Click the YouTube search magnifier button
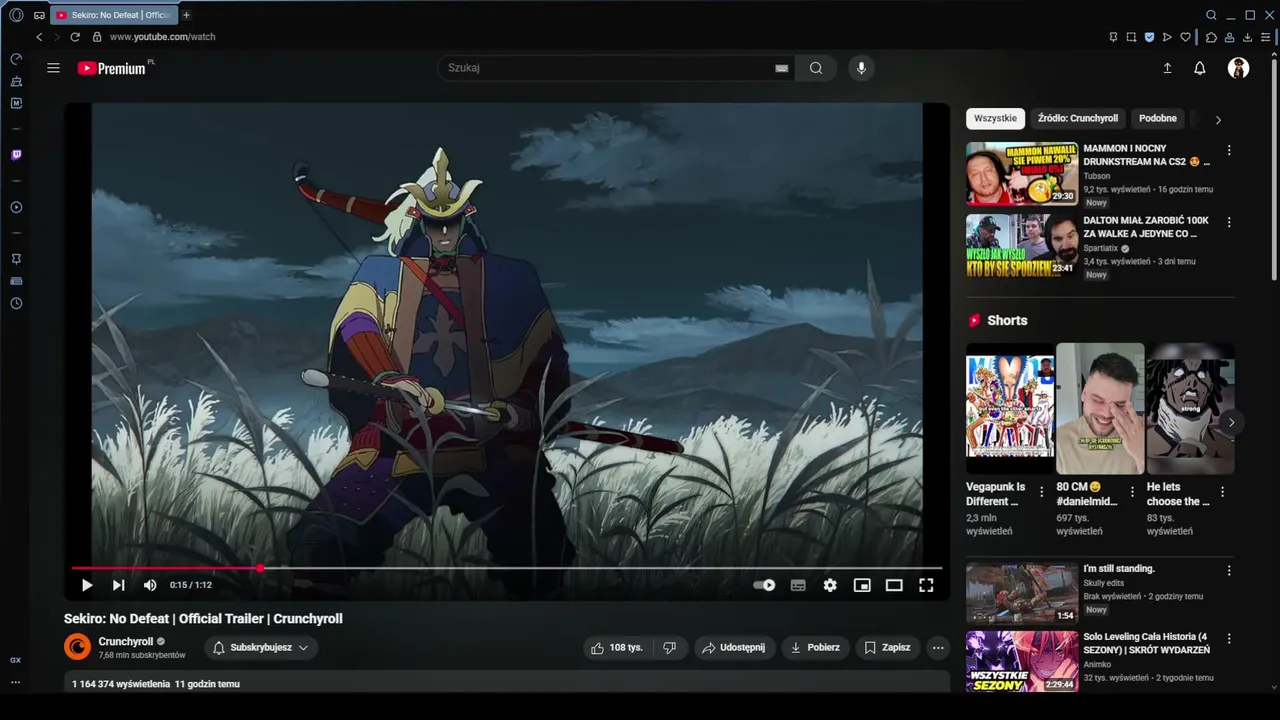The width and height of the screenshot is (1280, 720). point(816,68)
